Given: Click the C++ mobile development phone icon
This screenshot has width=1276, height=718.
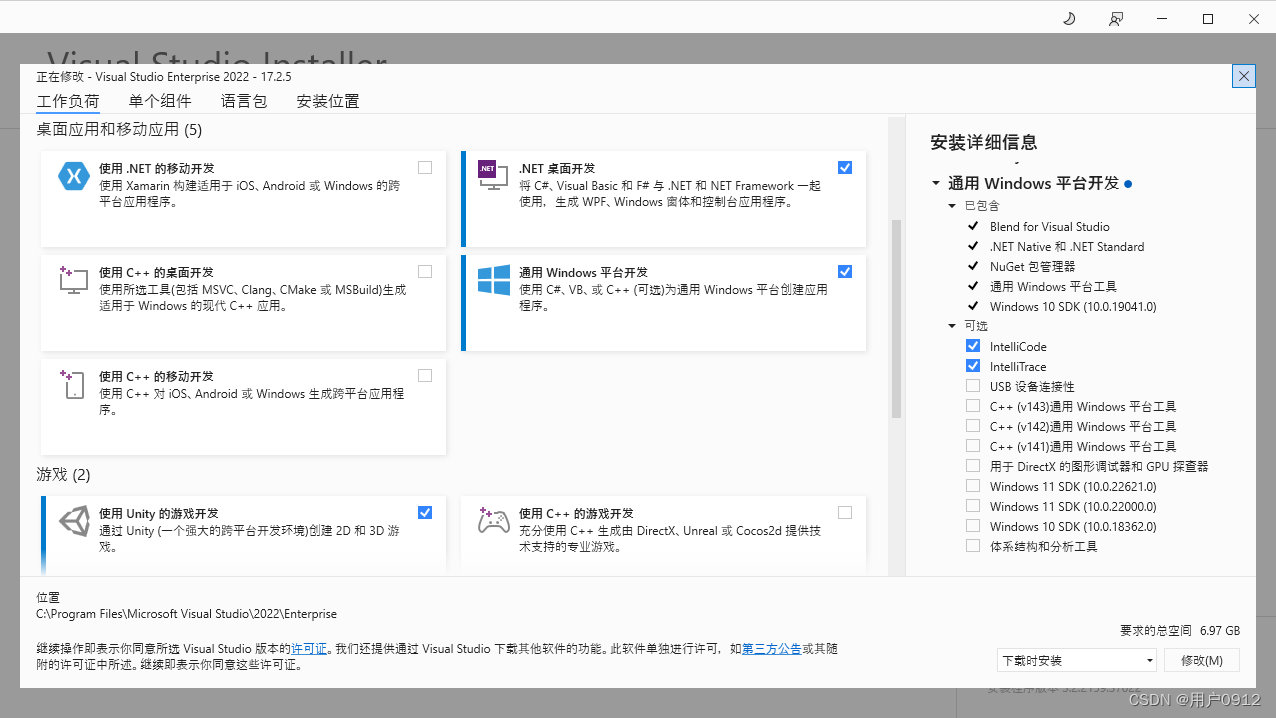Looking at the screenshot, I should (x=74, y=384).
